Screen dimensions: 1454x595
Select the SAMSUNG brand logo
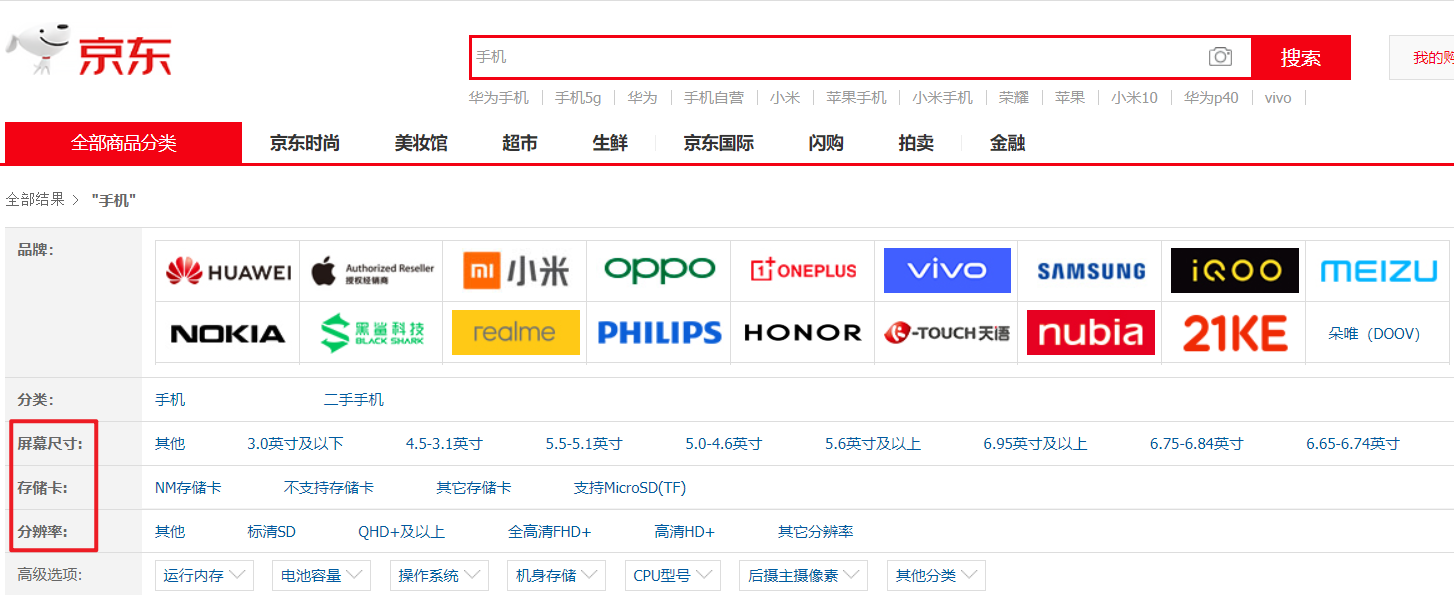pos(1091,271)
